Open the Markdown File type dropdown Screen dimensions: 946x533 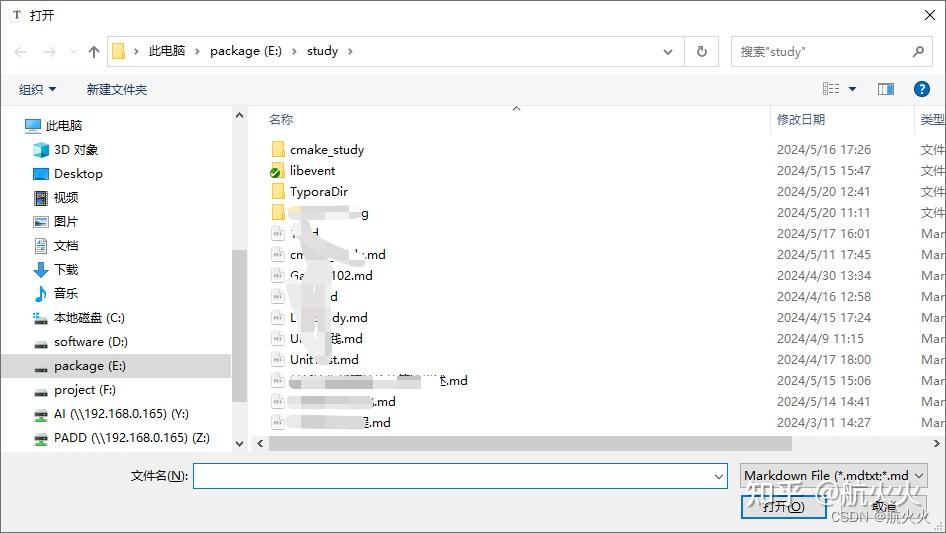[x=835, y=476]
